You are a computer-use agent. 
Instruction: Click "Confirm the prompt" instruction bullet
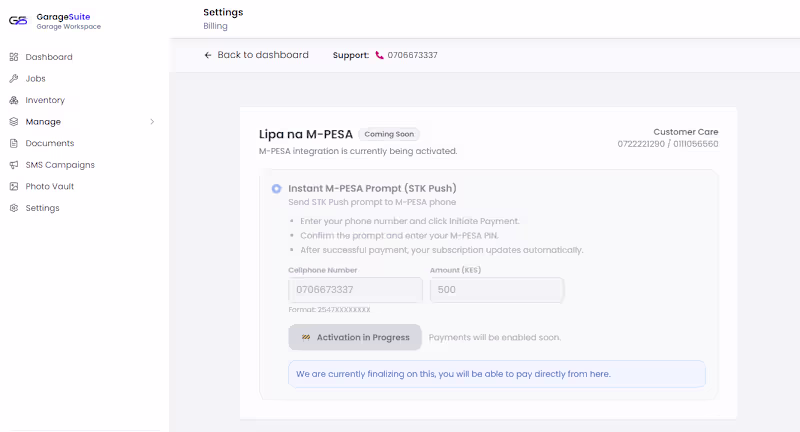[x=399, y=236]
